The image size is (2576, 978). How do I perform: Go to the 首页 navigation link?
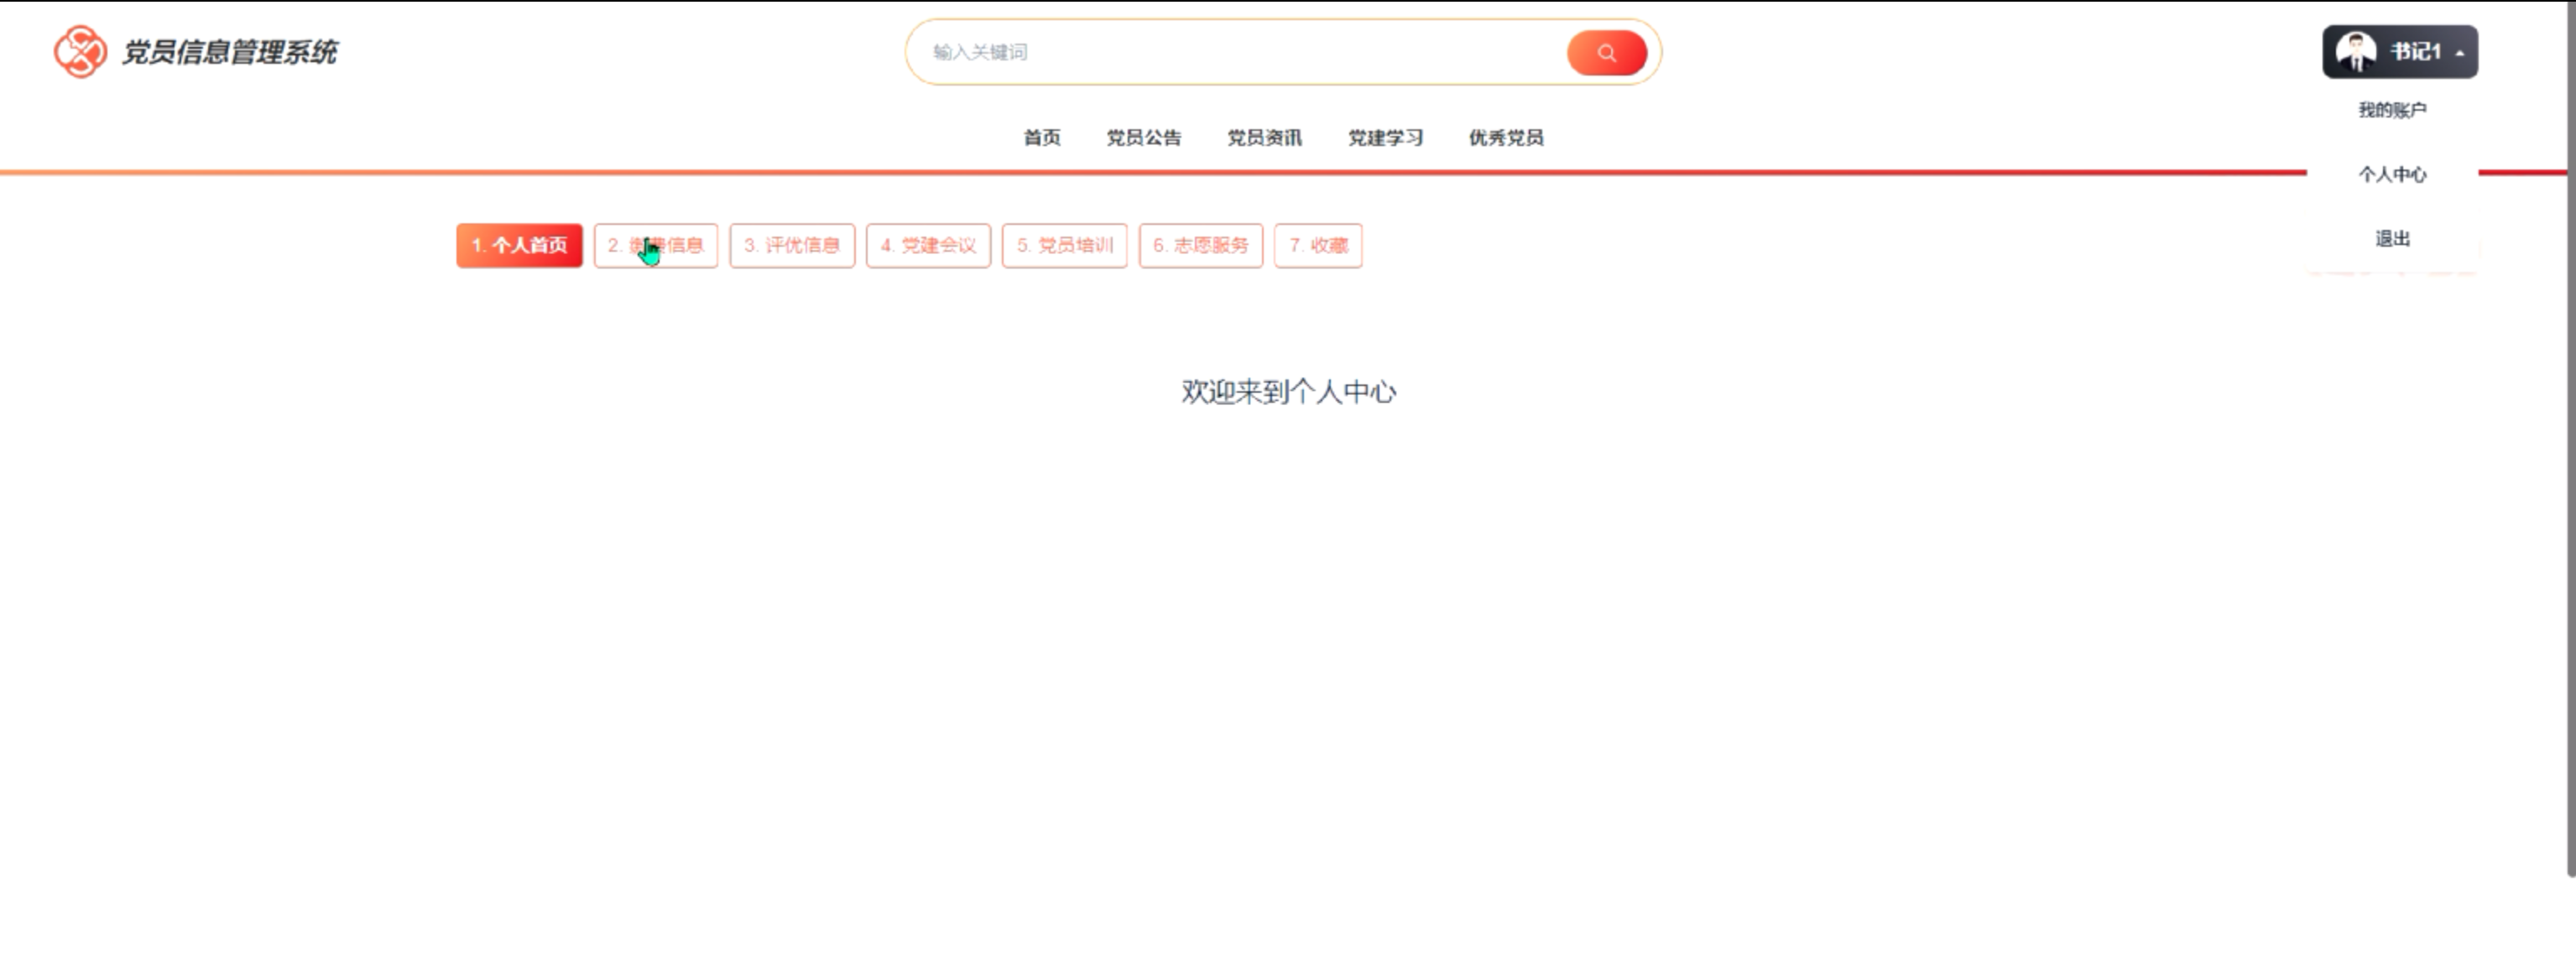click(1041, 138)
